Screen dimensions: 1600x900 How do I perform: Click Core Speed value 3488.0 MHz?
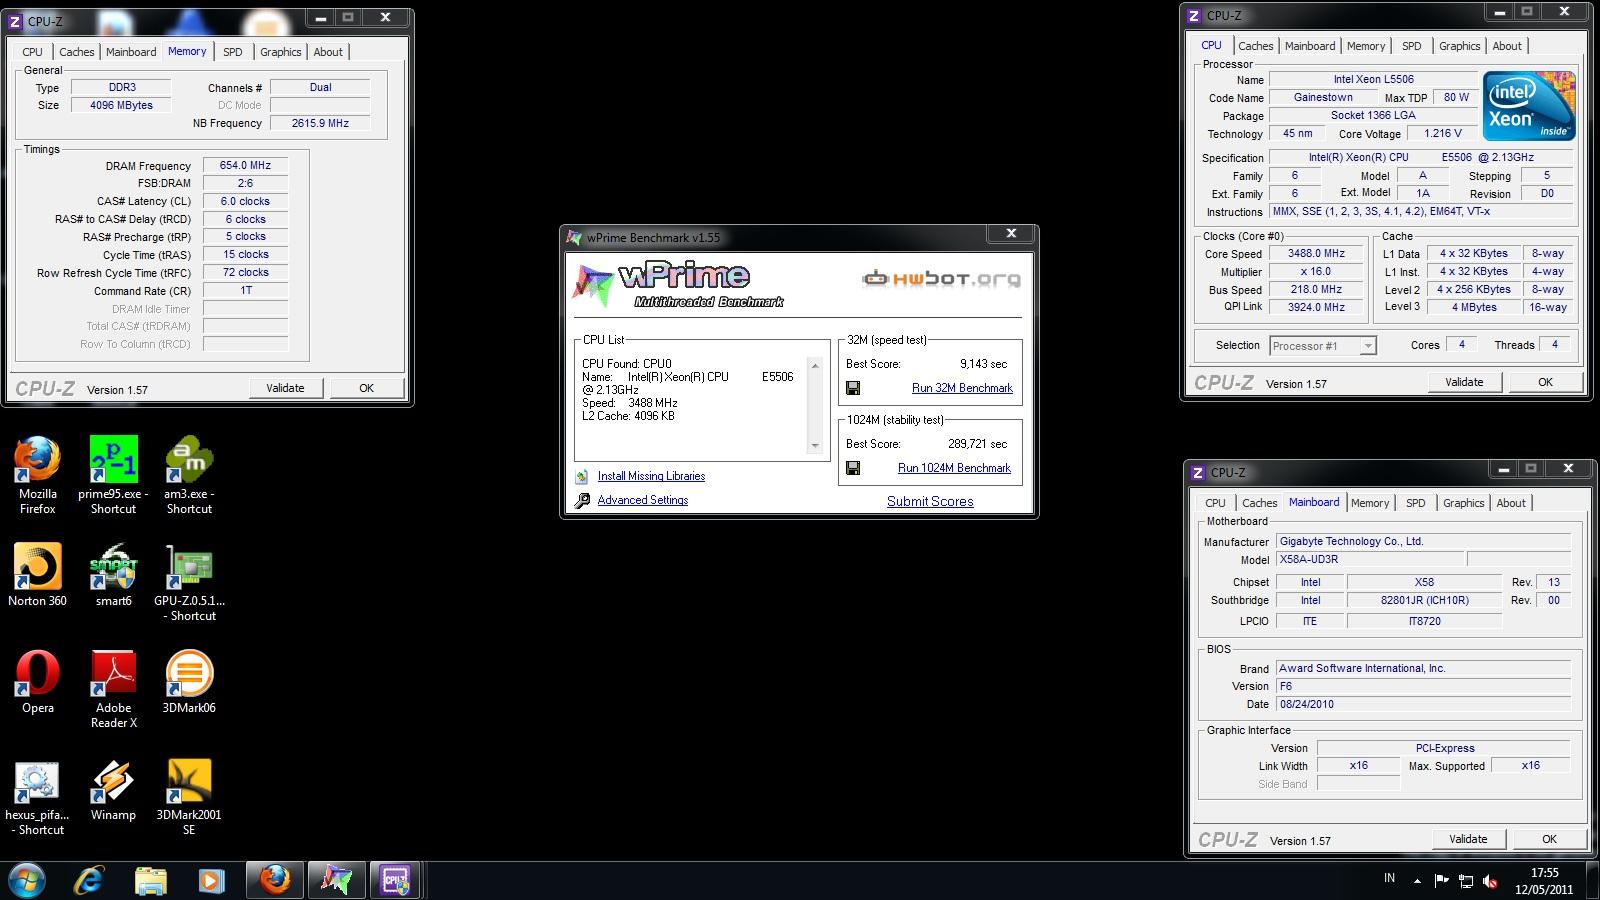[x=1316, y=254]
